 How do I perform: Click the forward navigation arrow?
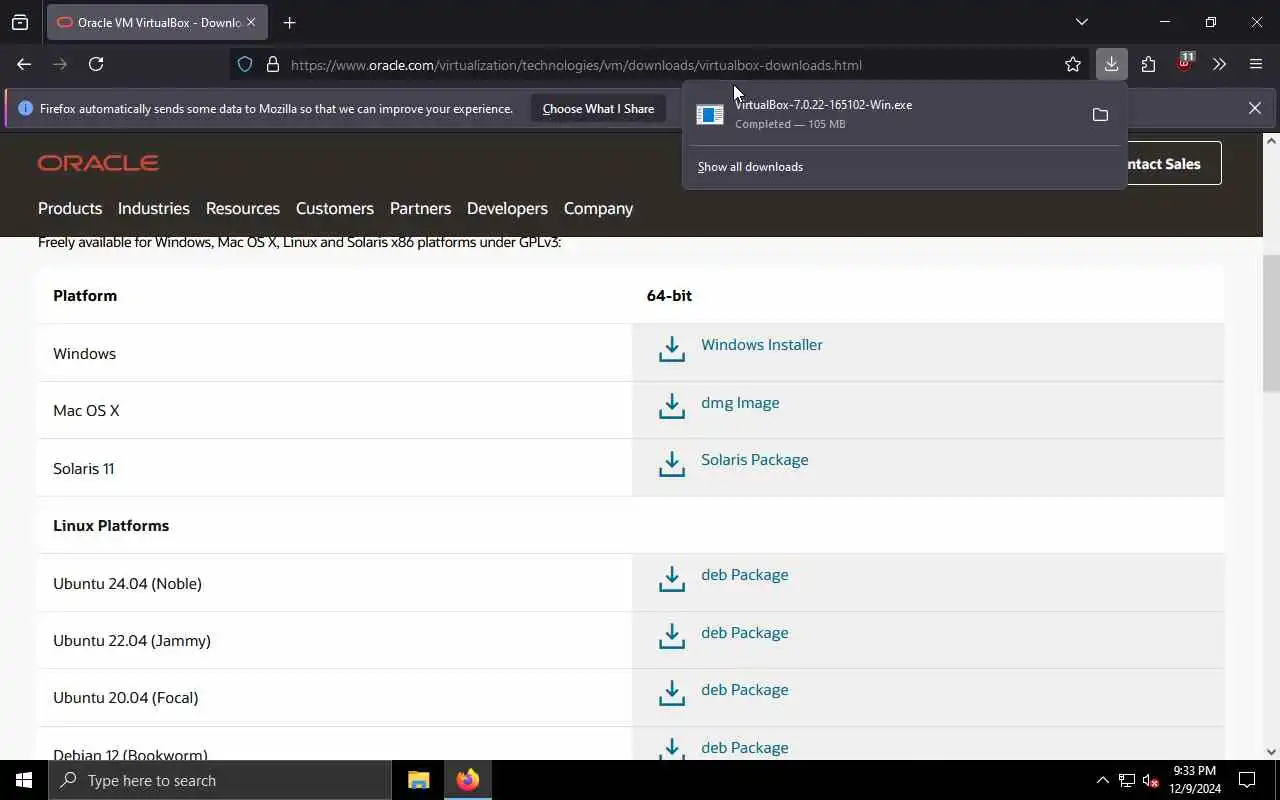click(x=60, y=64)
